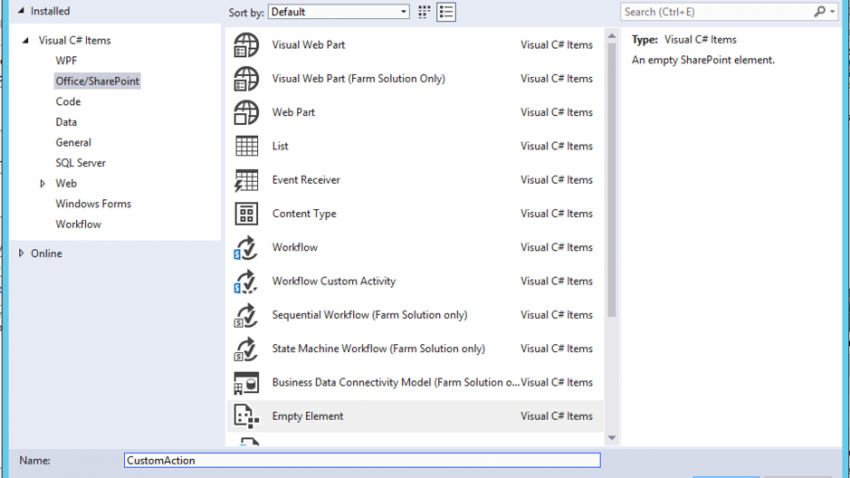The width and height of the screenshot is (850, 478).
Task: Collapse the Visual C# Items node
Action: [25, 41]
